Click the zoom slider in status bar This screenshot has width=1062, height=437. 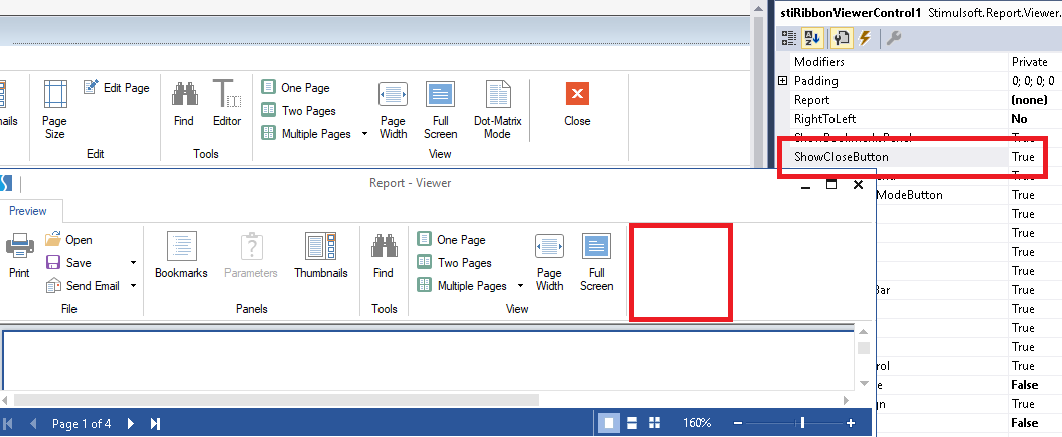coord(801,423)
